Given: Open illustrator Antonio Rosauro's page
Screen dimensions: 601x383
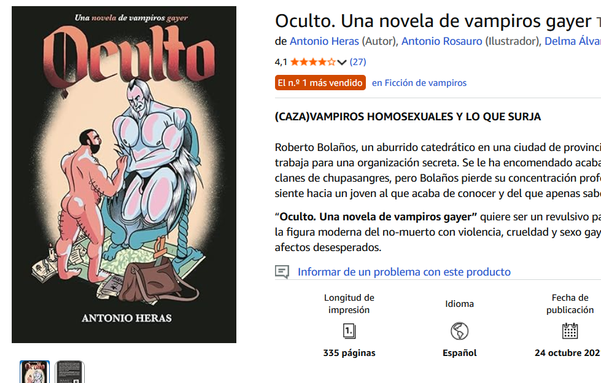Looking at the screenshot, I should [442, 41].
